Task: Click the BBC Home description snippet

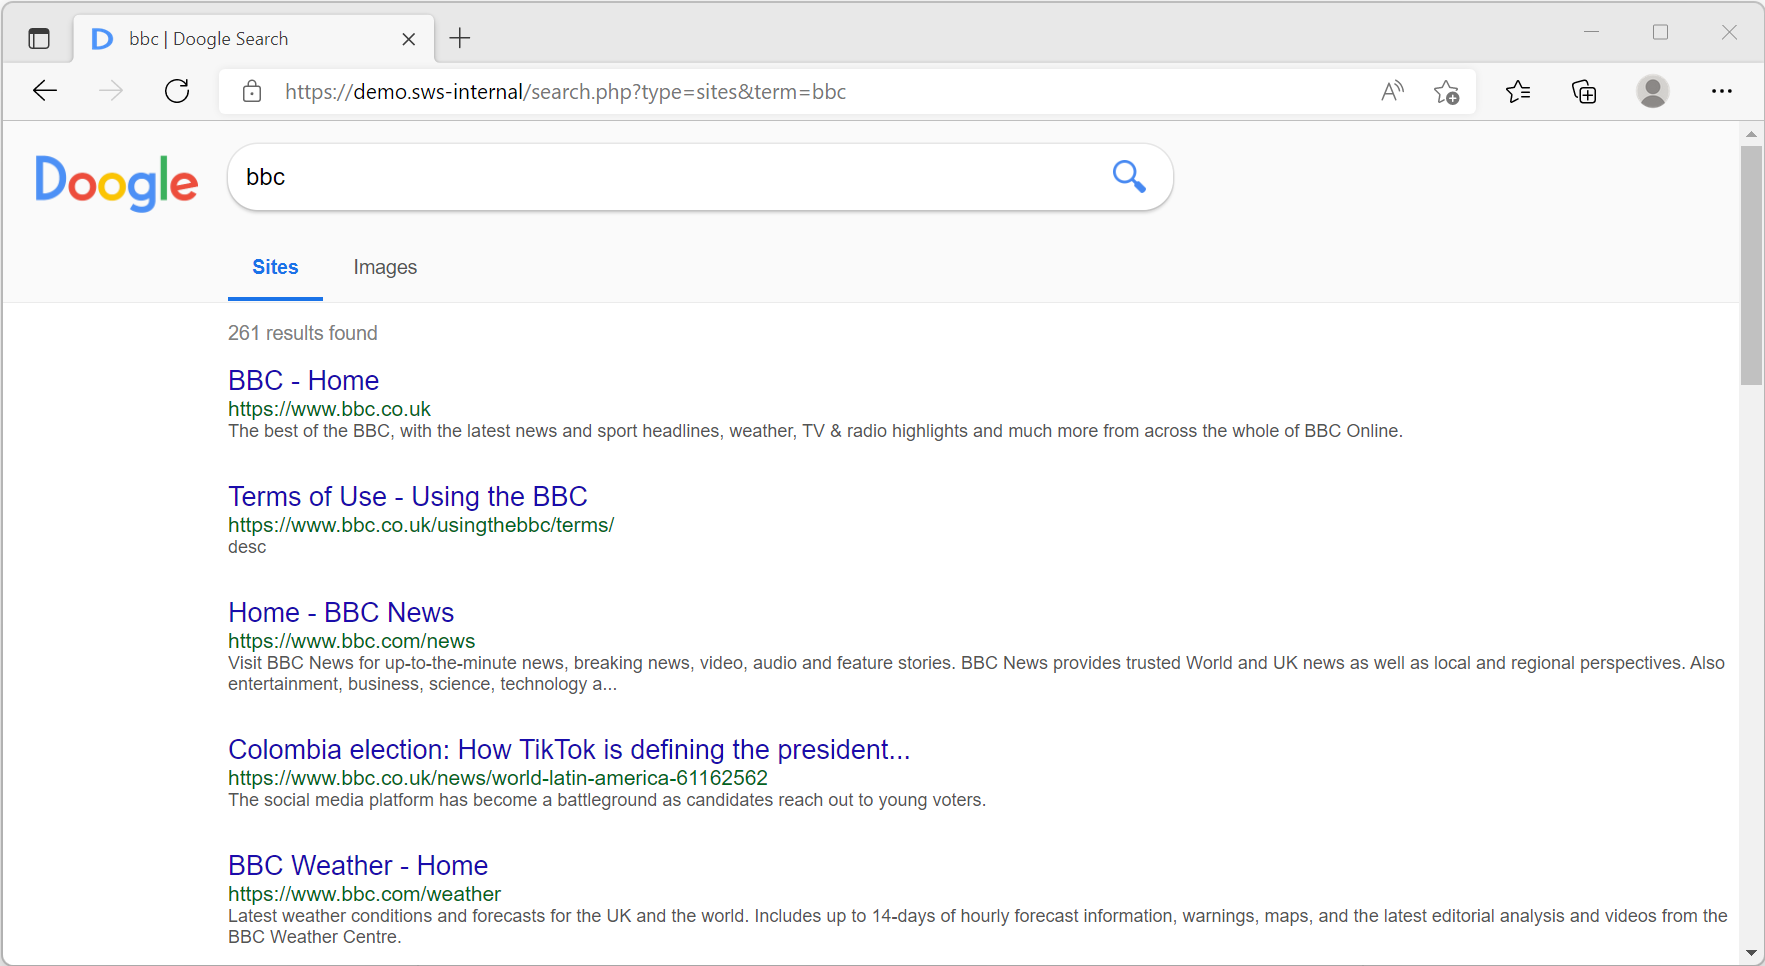Action: (x=815, y=431)
